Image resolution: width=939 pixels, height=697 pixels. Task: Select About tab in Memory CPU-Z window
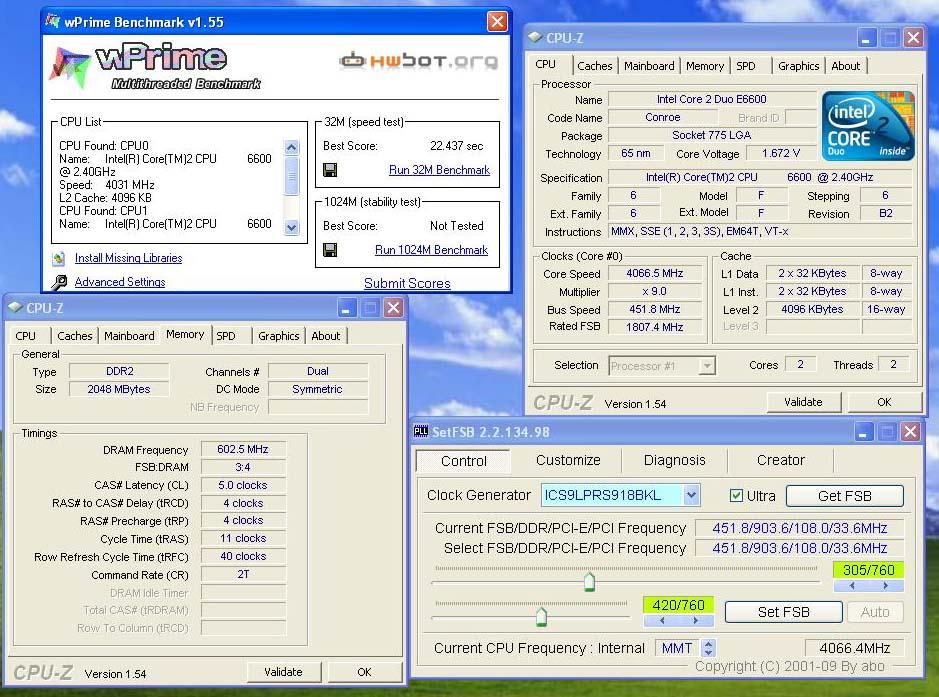click(325, 336)
